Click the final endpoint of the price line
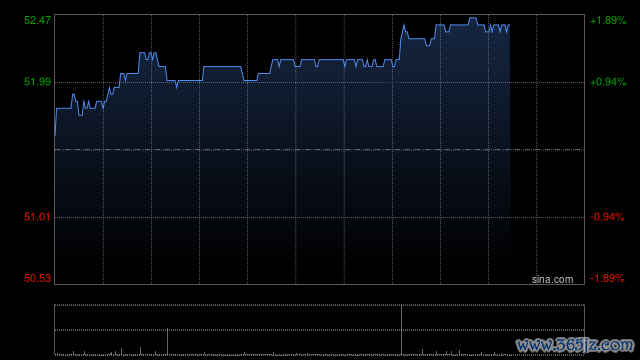 click(509, 25)
